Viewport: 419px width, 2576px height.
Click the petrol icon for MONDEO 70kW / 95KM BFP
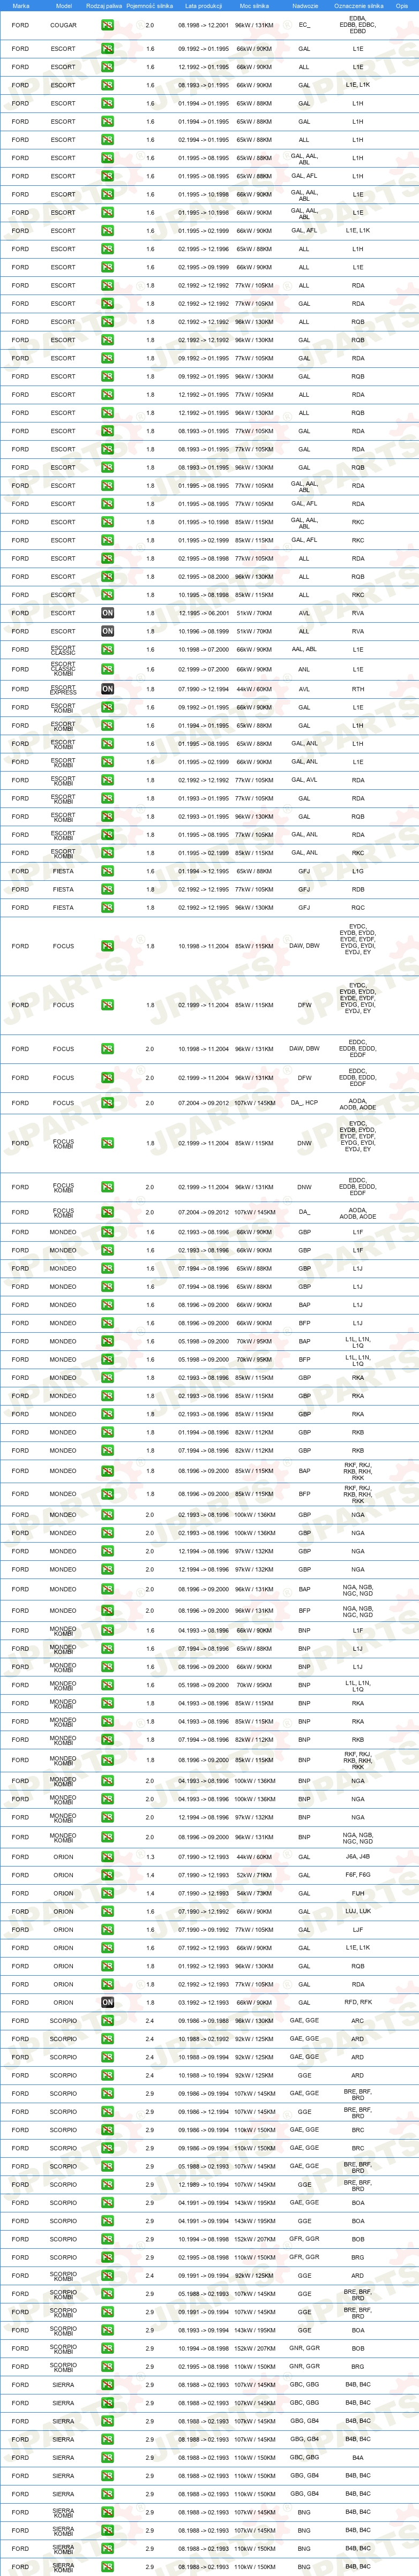107,1359
